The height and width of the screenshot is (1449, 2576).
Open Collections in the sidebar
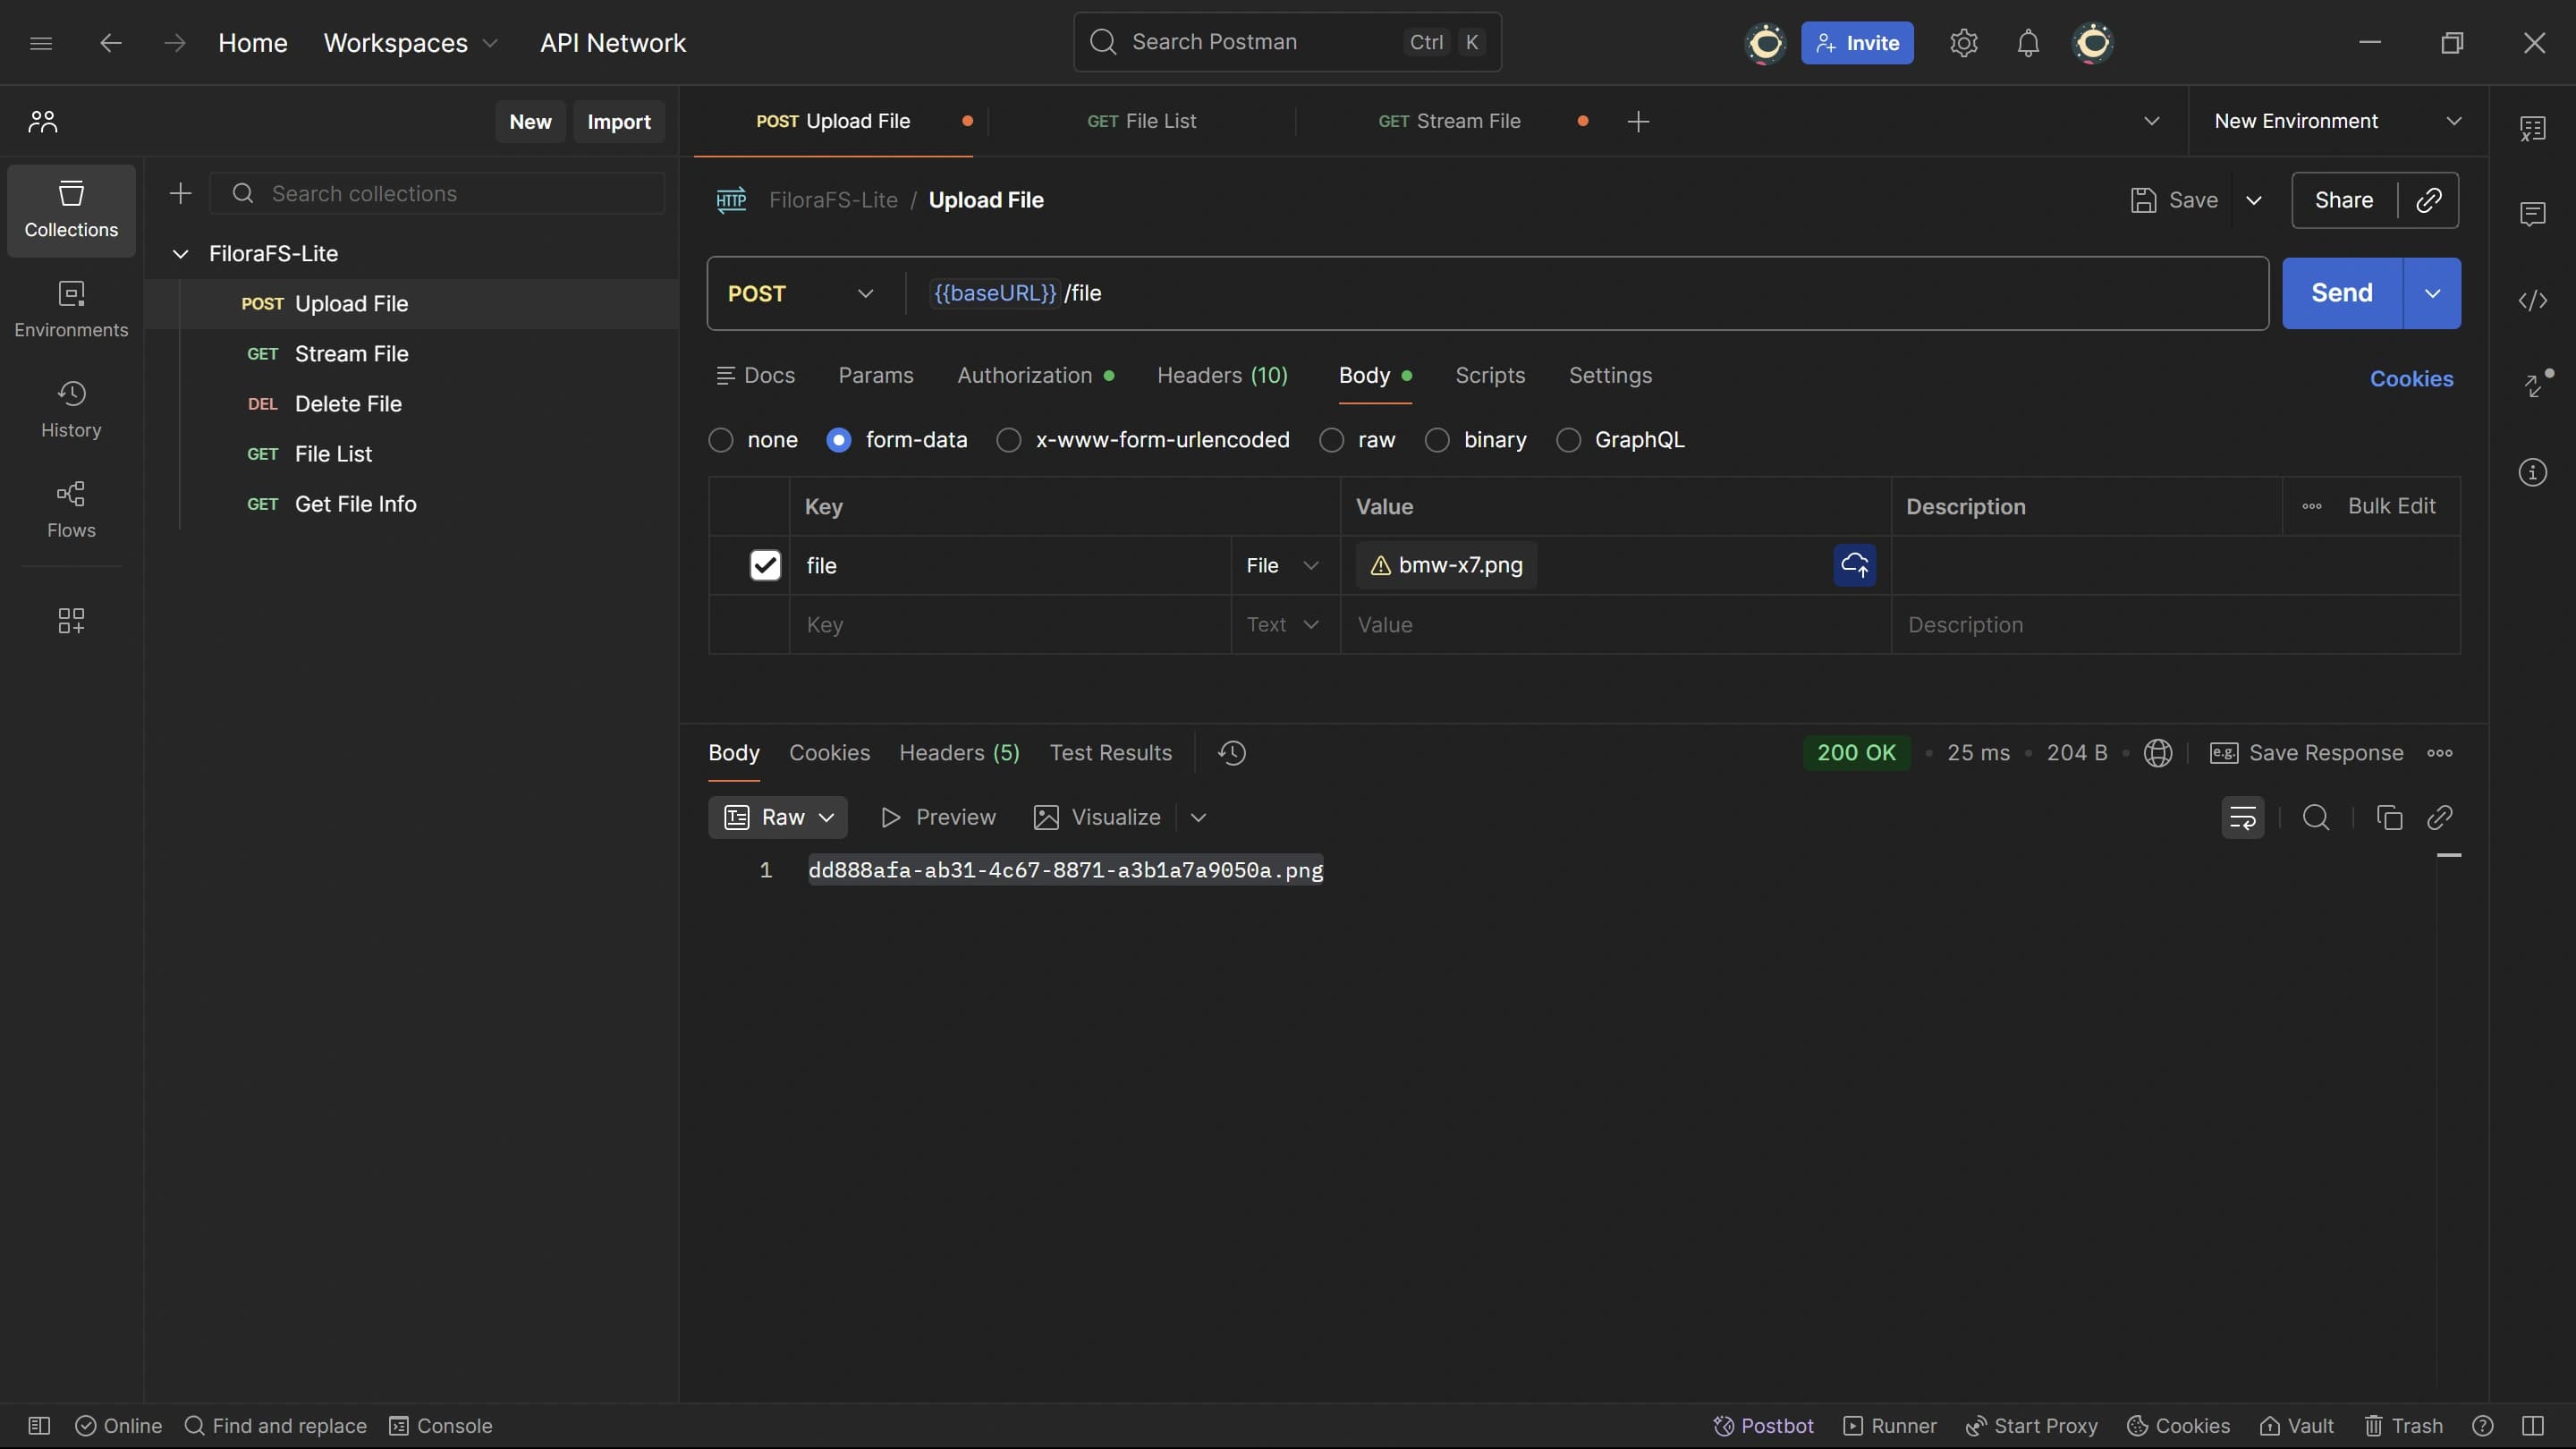(x=71, y=210)
